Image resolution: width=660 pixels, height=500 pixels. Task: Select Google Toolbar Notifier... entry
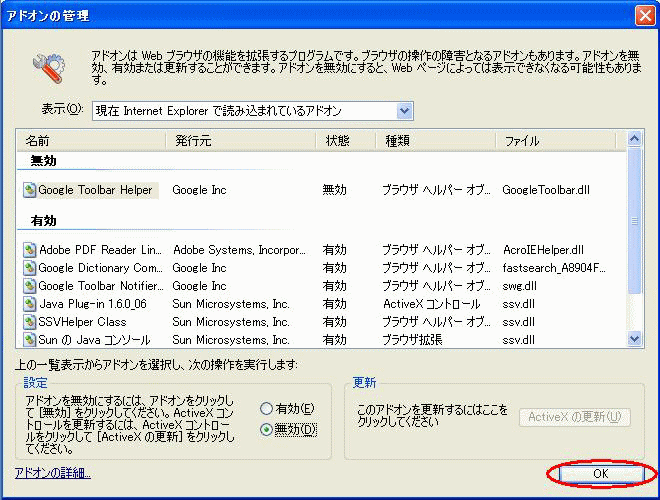pyautogui.click(x=101, y=286)
